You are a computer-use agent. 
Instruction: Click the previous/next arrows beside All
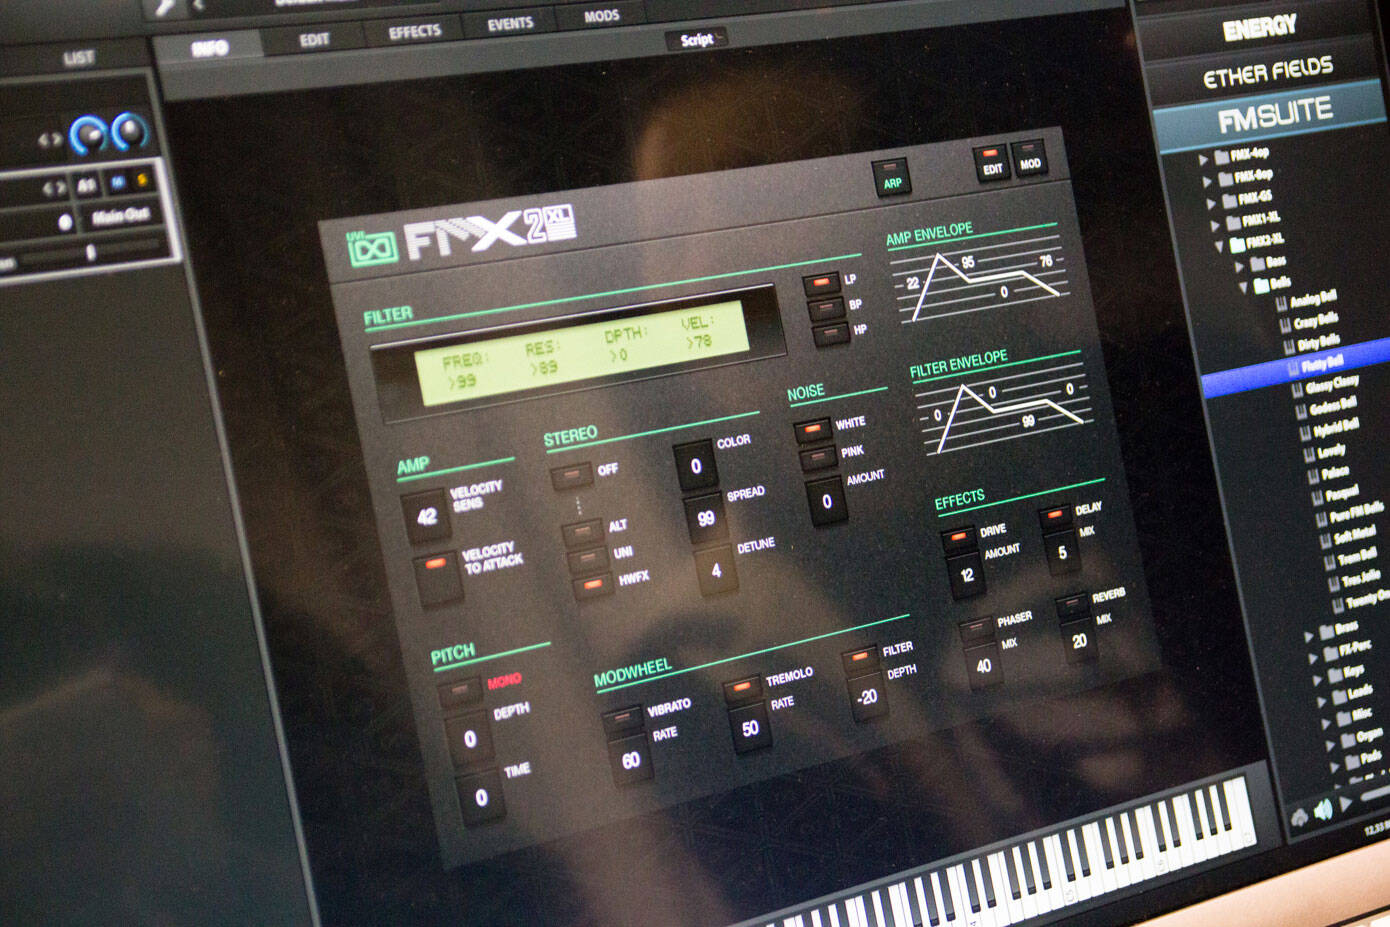53,187
